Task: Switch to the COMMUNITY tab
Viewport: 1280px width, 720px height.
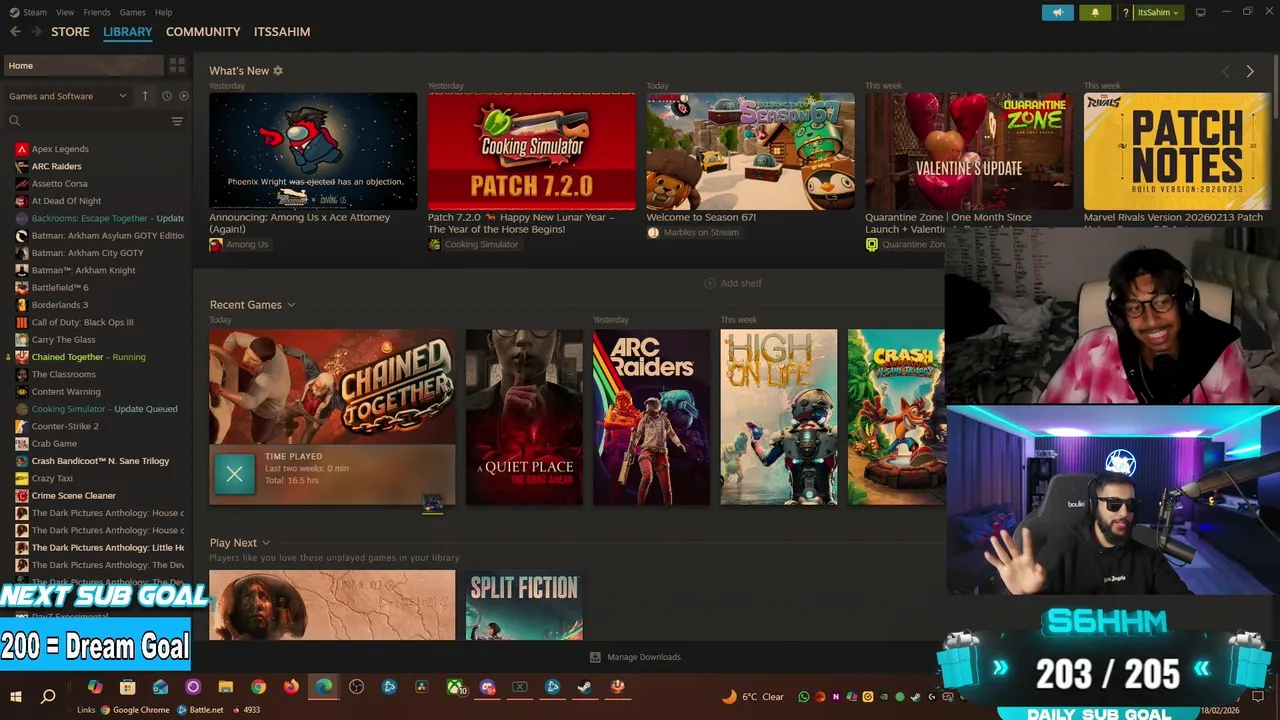Action: (203, 32)
